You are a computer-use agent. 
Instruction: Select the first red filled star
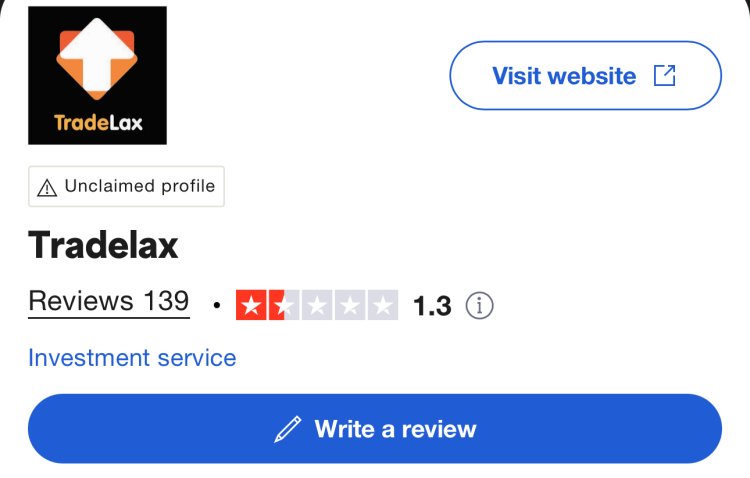pos(251,305)
